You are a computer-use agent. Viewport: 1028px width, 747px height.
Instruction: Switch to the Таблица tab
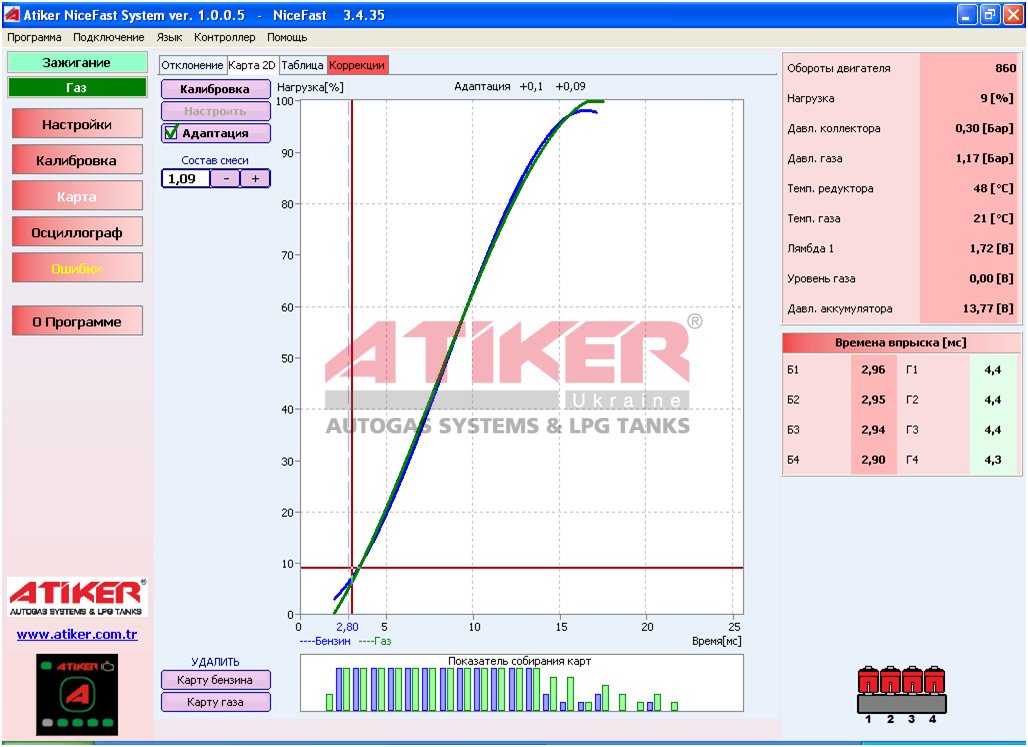point(302,65)
